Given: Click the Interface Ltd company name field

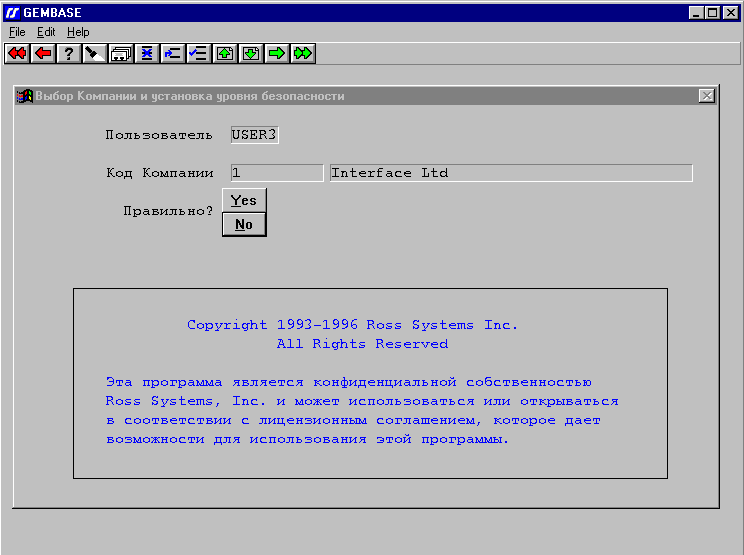Looking at the screenshot, I should coord(511,173).
